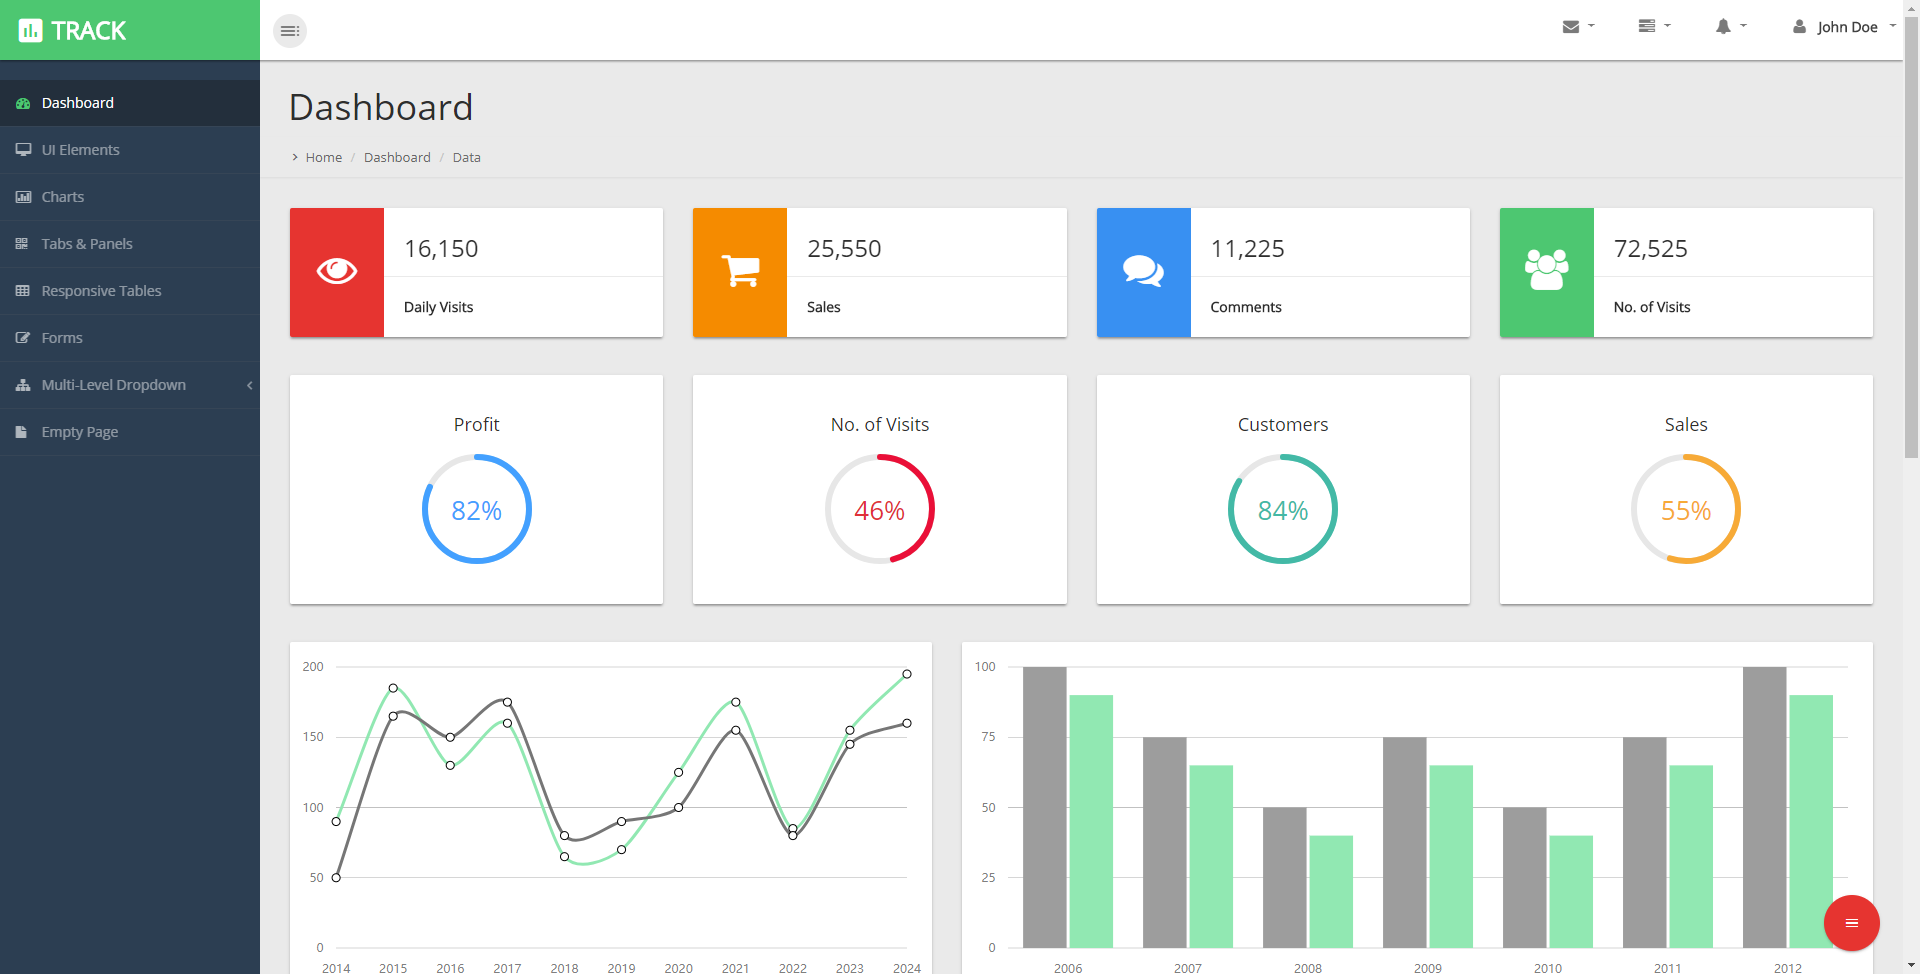Expand the Multi-Level Dropdown chevron
The height and width of the screenshot is (974, 1920).
[249, 385]
